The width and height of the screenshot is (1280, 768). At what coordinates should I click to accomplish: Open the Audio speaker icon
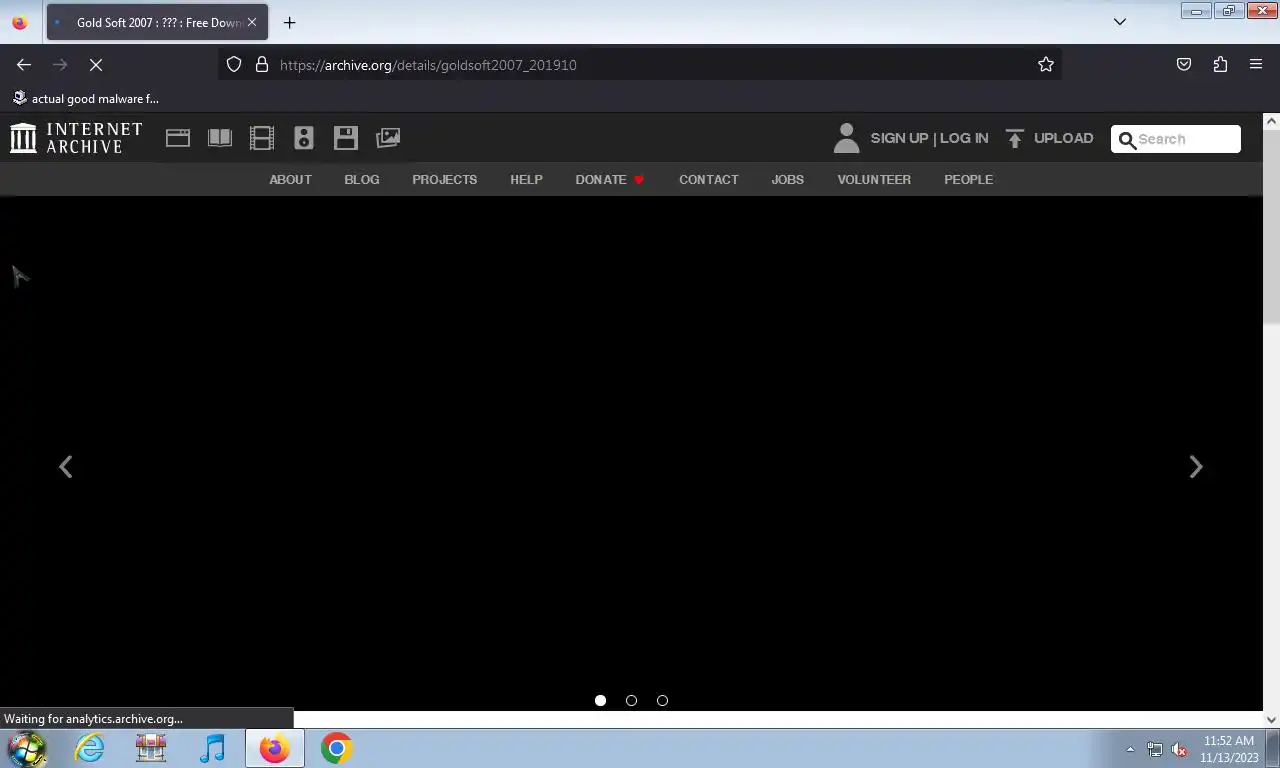tap(304, 138)
